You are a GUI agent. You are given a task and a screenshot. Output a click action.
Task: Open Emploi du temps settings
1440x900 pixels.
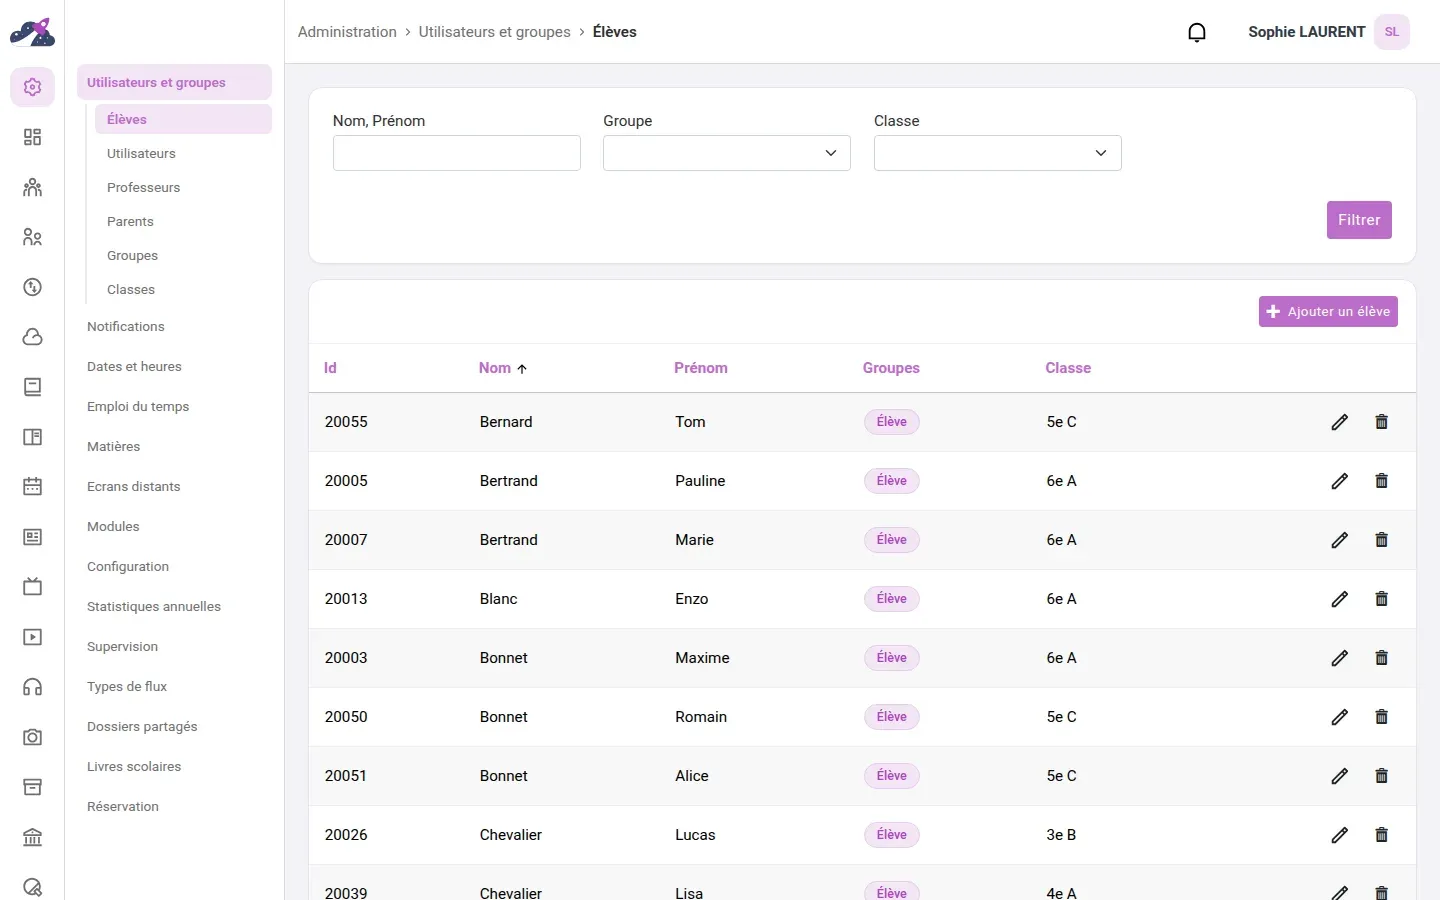(x=138, y=407)
